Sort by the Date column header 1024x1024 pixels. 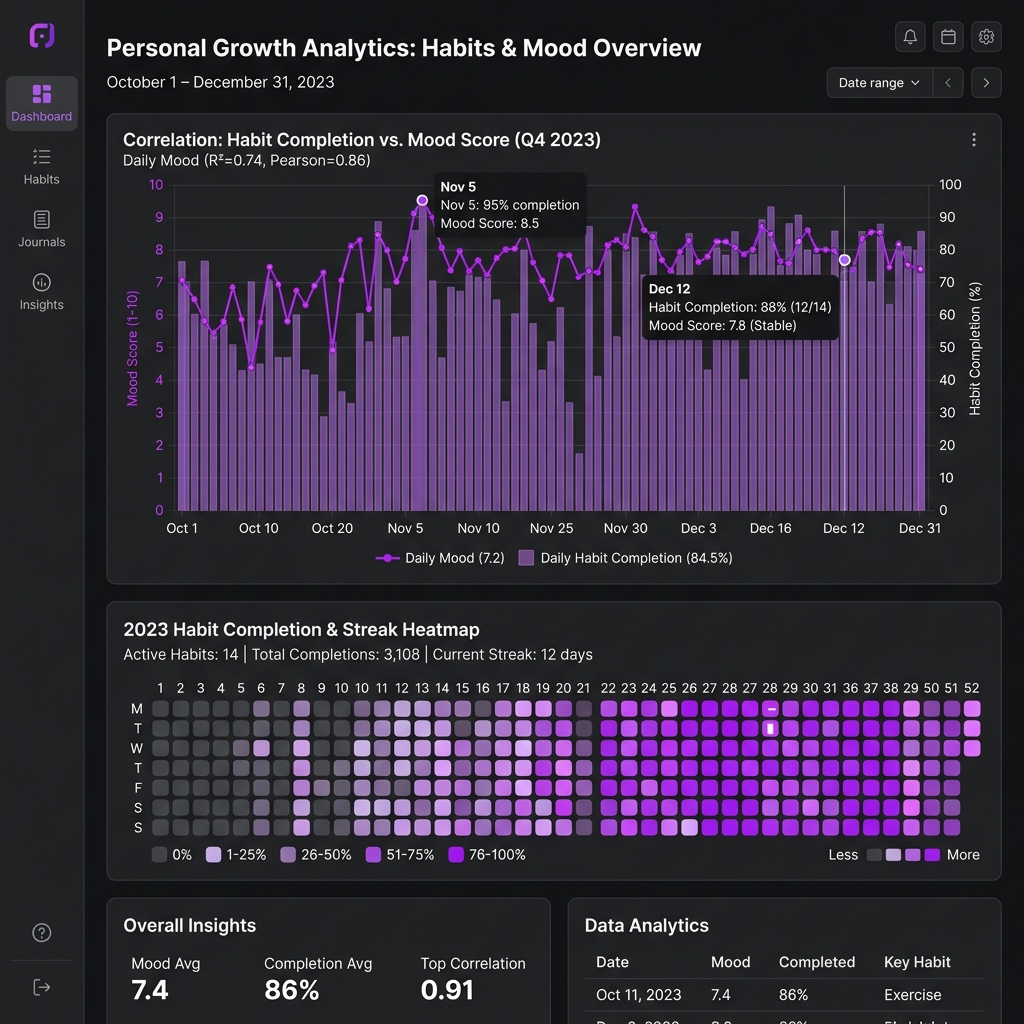click(x=612, y=962)
